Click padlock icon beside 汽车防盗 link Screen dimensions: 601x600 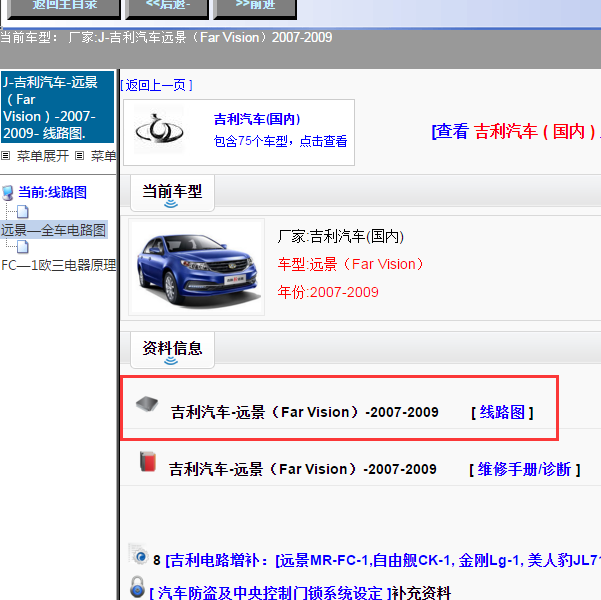point(137,587)
